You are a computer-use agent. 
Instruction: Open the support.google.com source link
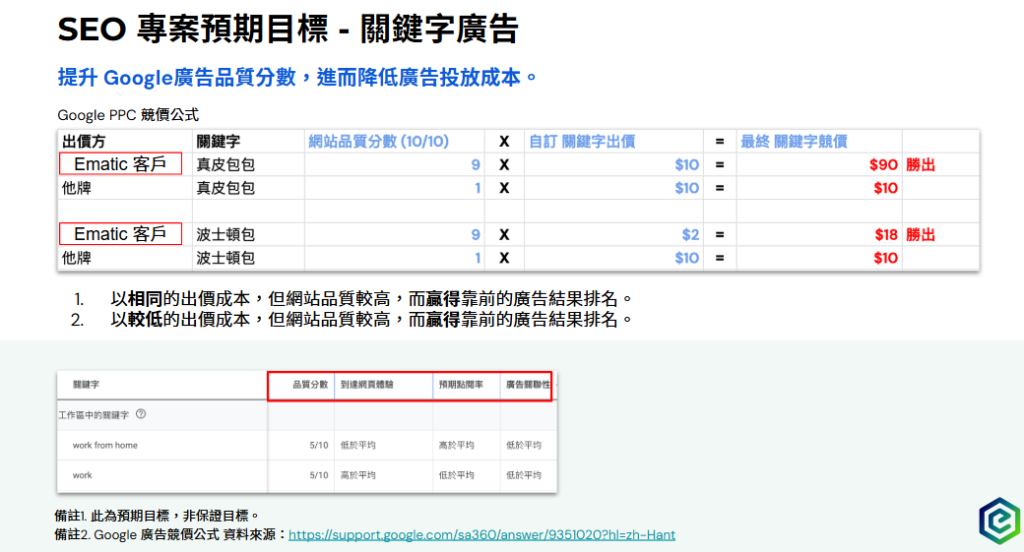pos(482,535)
